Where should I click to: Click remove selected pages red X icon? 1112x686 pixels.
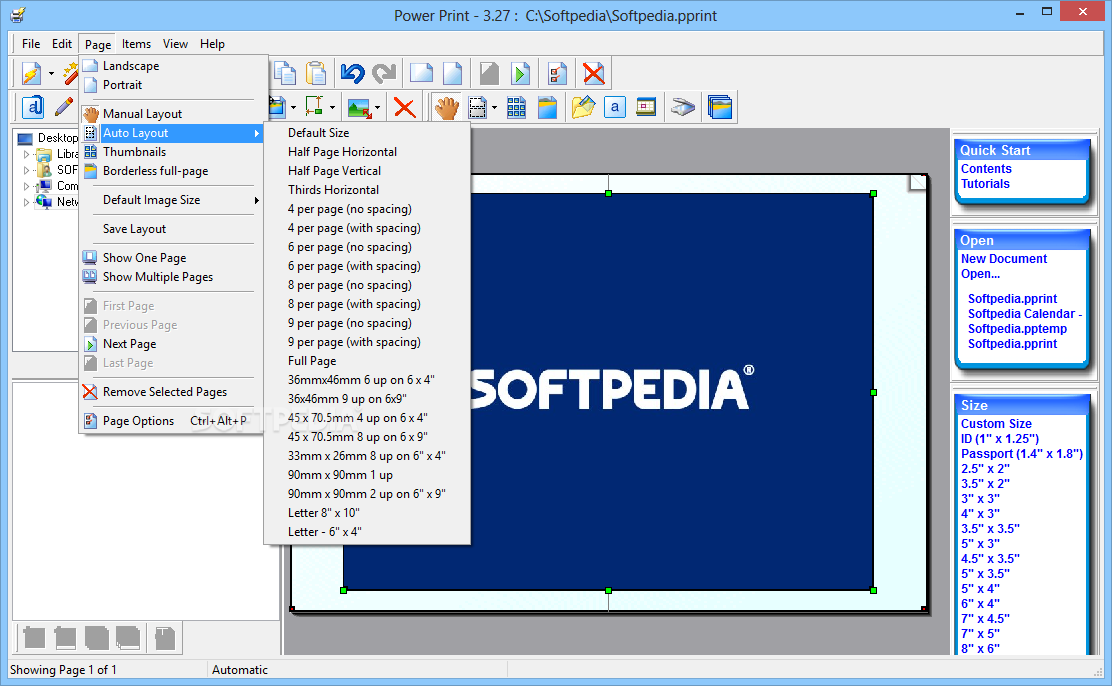(594, 73)
